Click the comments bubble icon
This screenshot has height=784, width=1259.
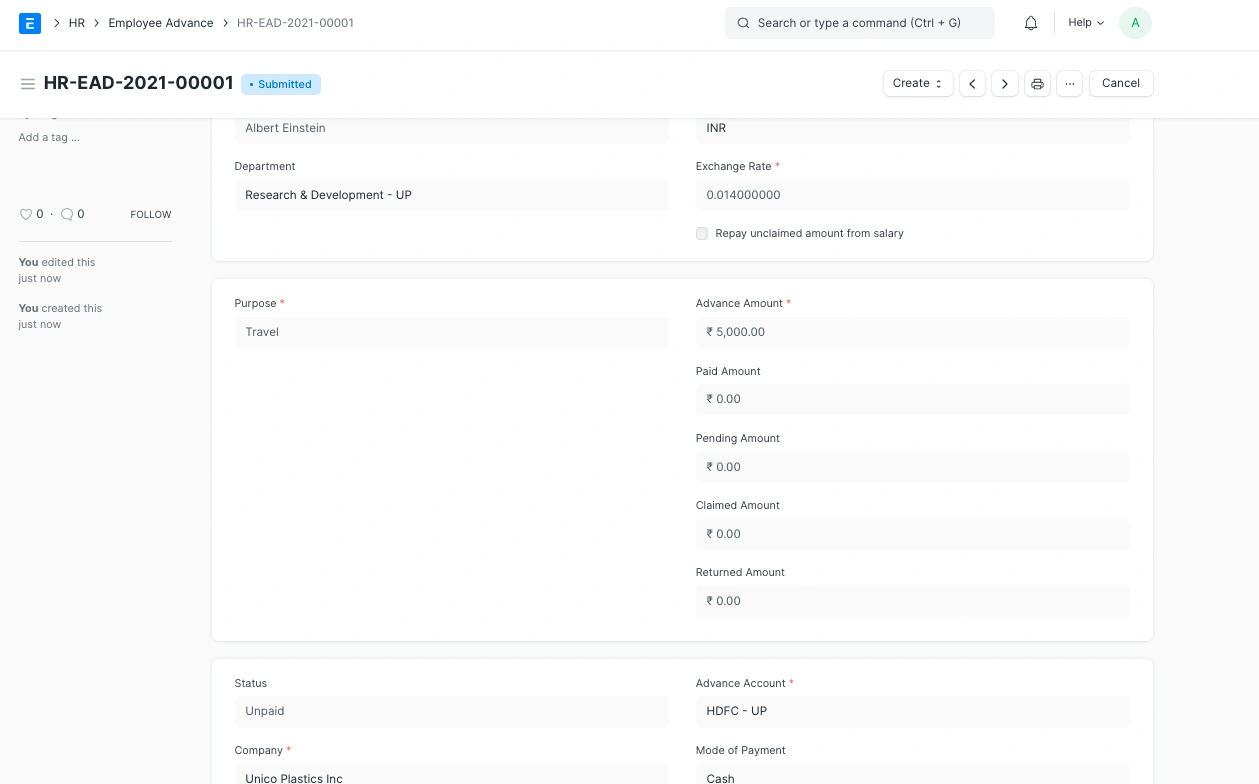click(67, 214)
